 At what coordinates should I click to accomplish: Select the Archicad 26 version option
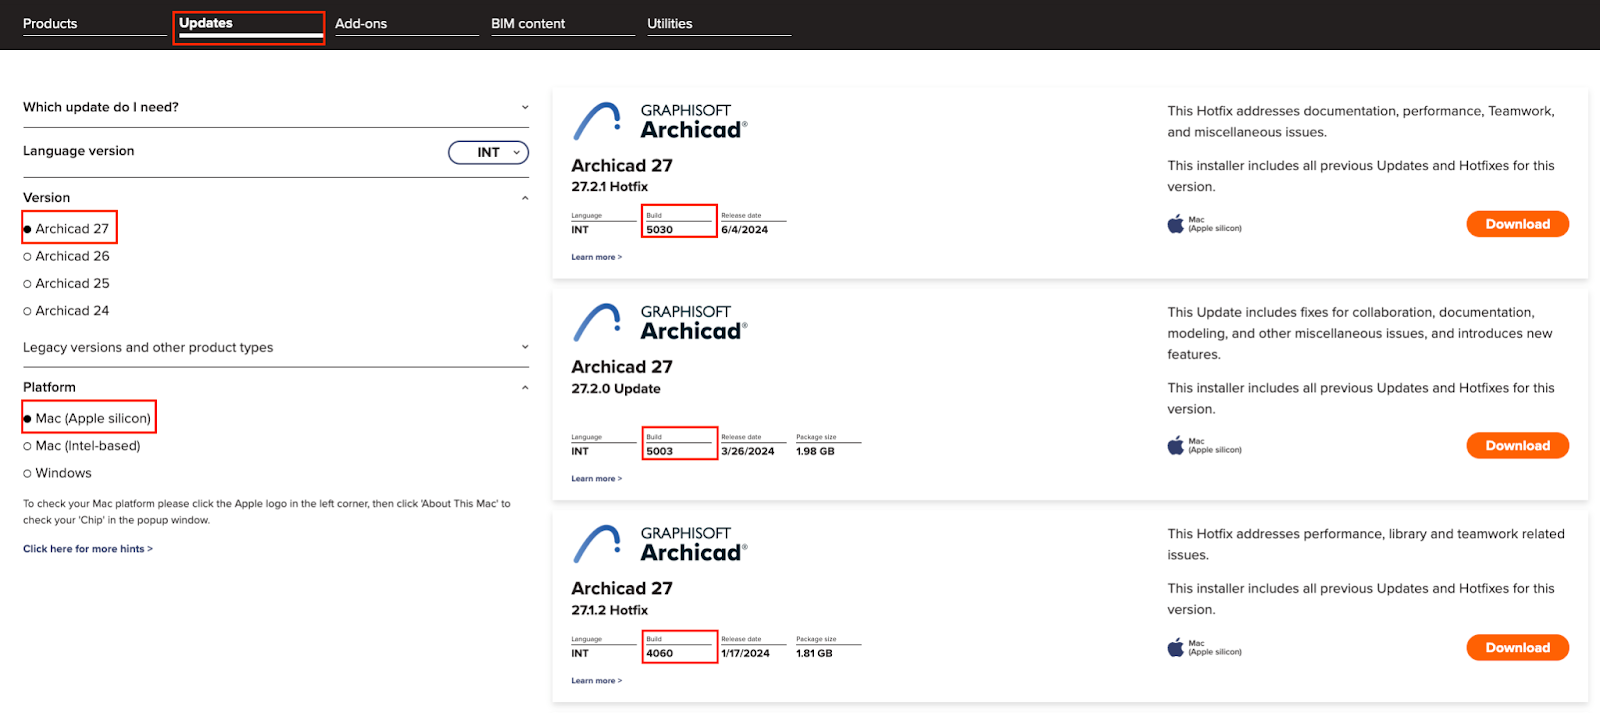click(66, 256)
